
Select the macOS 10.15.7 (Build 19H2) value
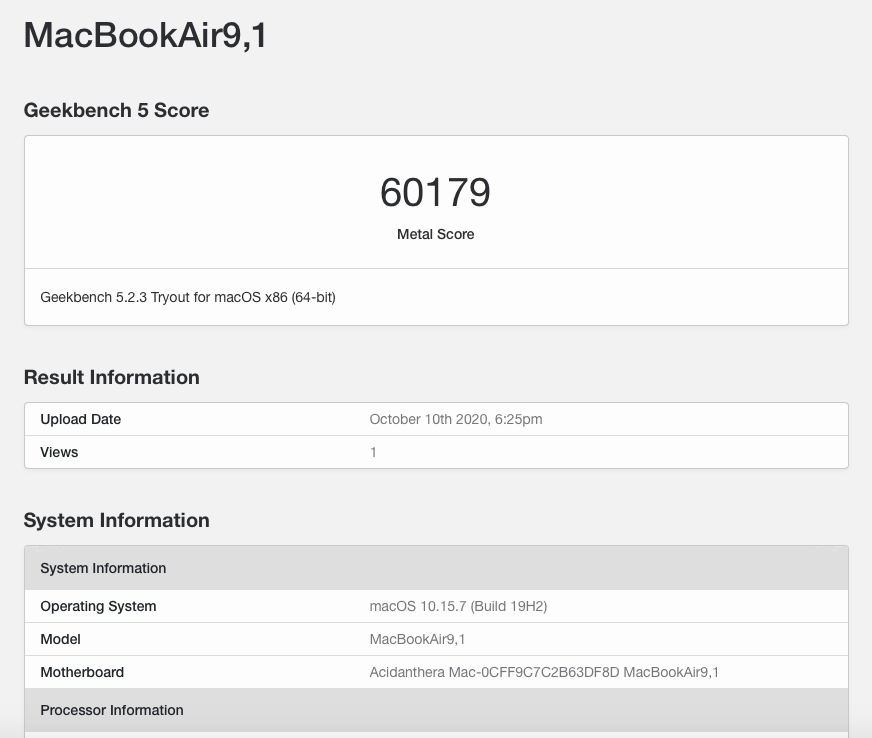click(458, 606)
